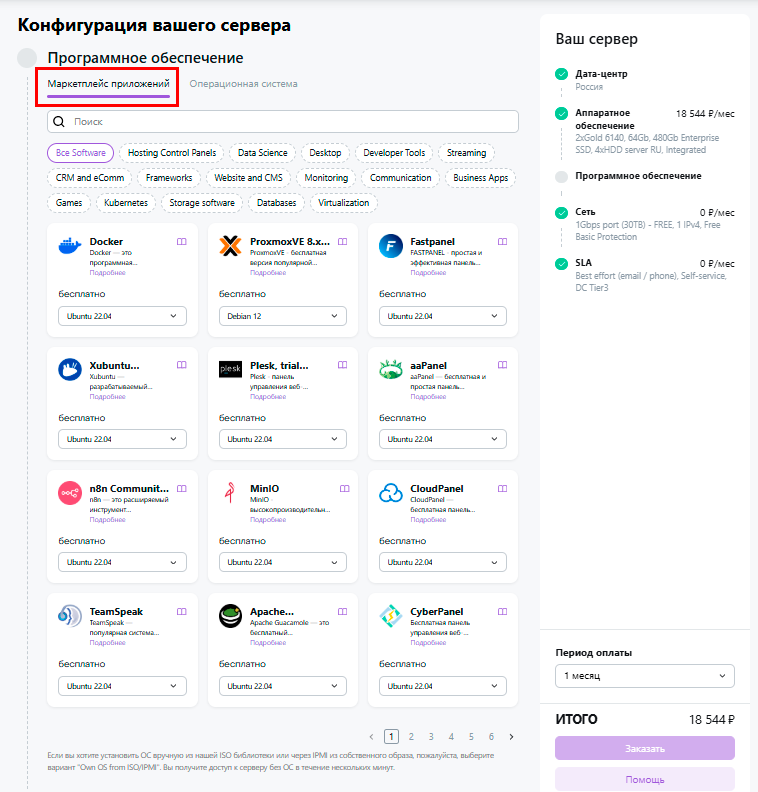Filter by Data Science category

click(x=263, y=153)
